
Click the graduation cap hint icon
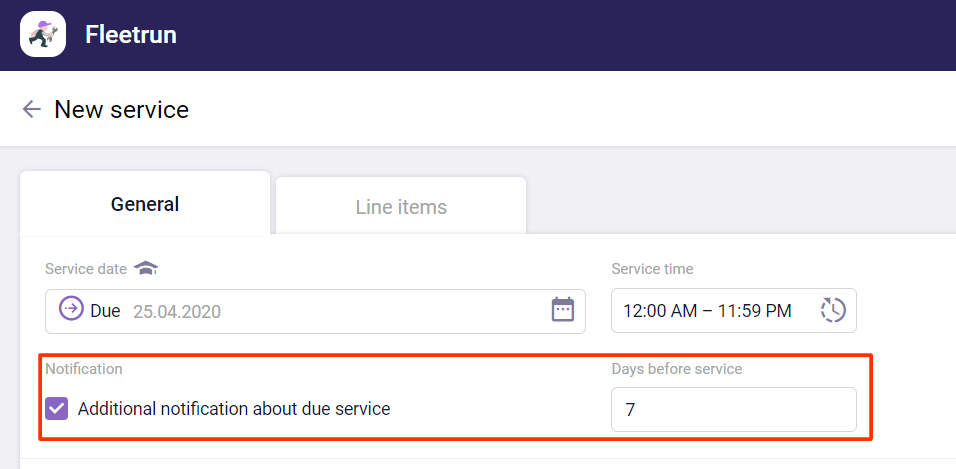pos(146,268)
